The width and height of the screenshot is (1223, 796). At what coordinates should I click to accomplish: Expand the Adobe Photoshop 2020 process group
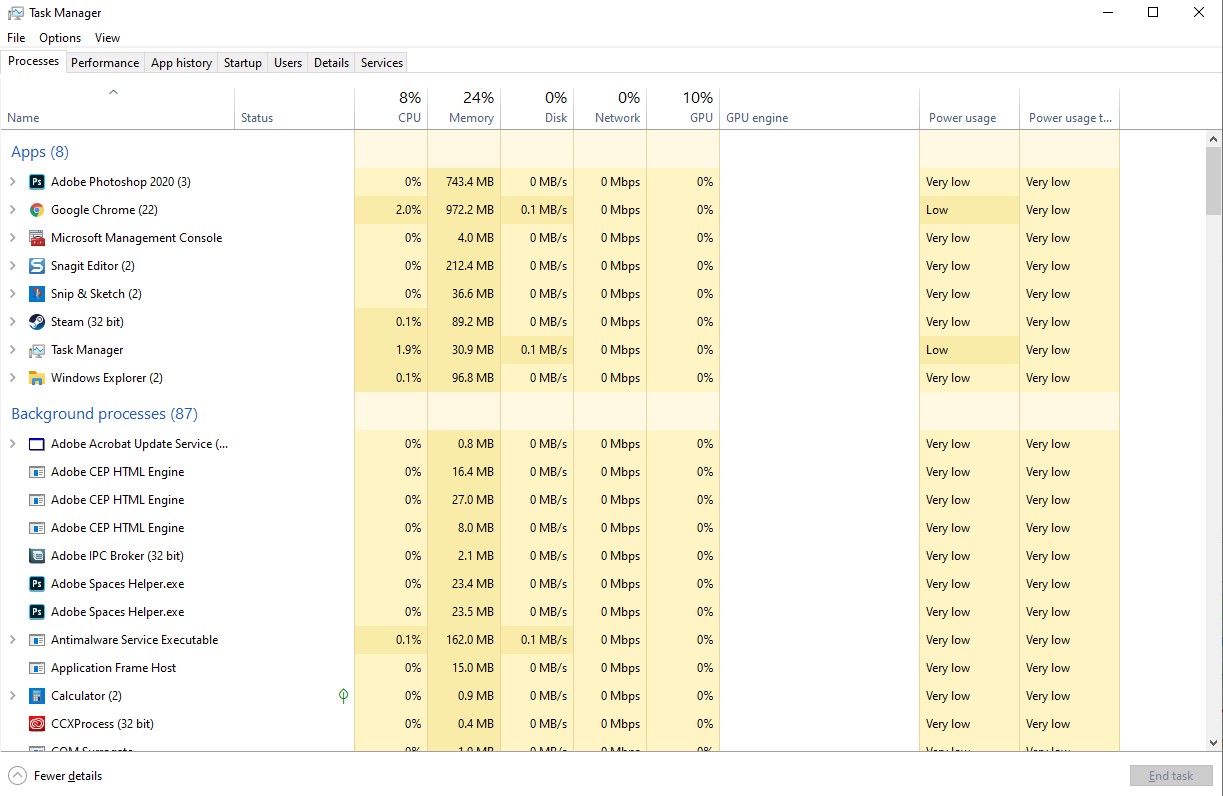(x=12, y=182)
